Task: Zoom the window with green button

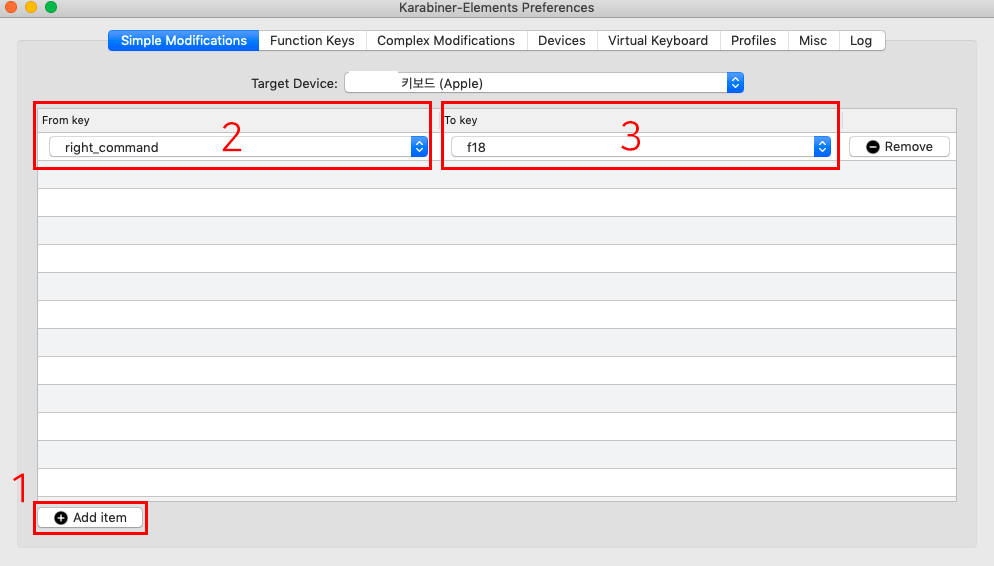Action: coord(51,8)
